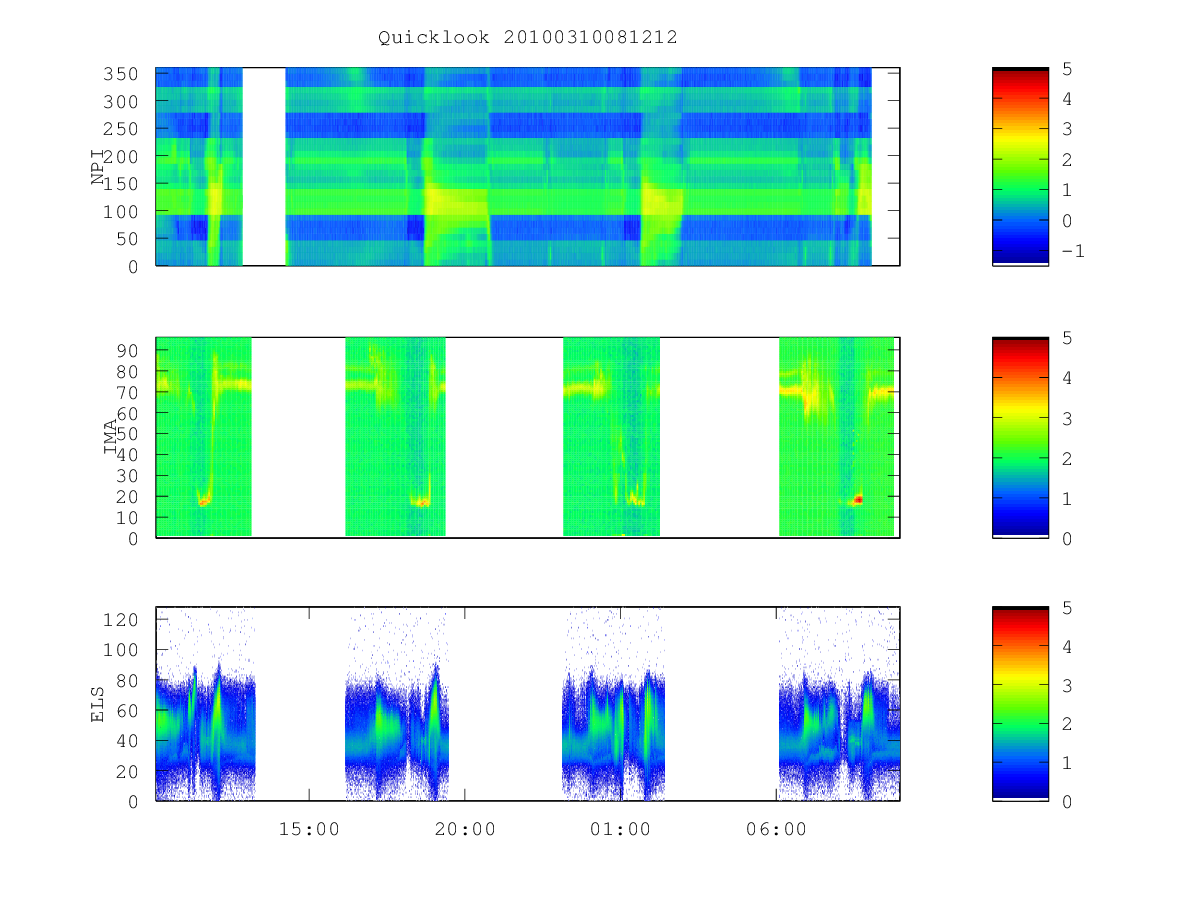This screenshot has height=900, width=1200.
Task: Click the 15:00 time axis label
Action: [x=309, y=829]
